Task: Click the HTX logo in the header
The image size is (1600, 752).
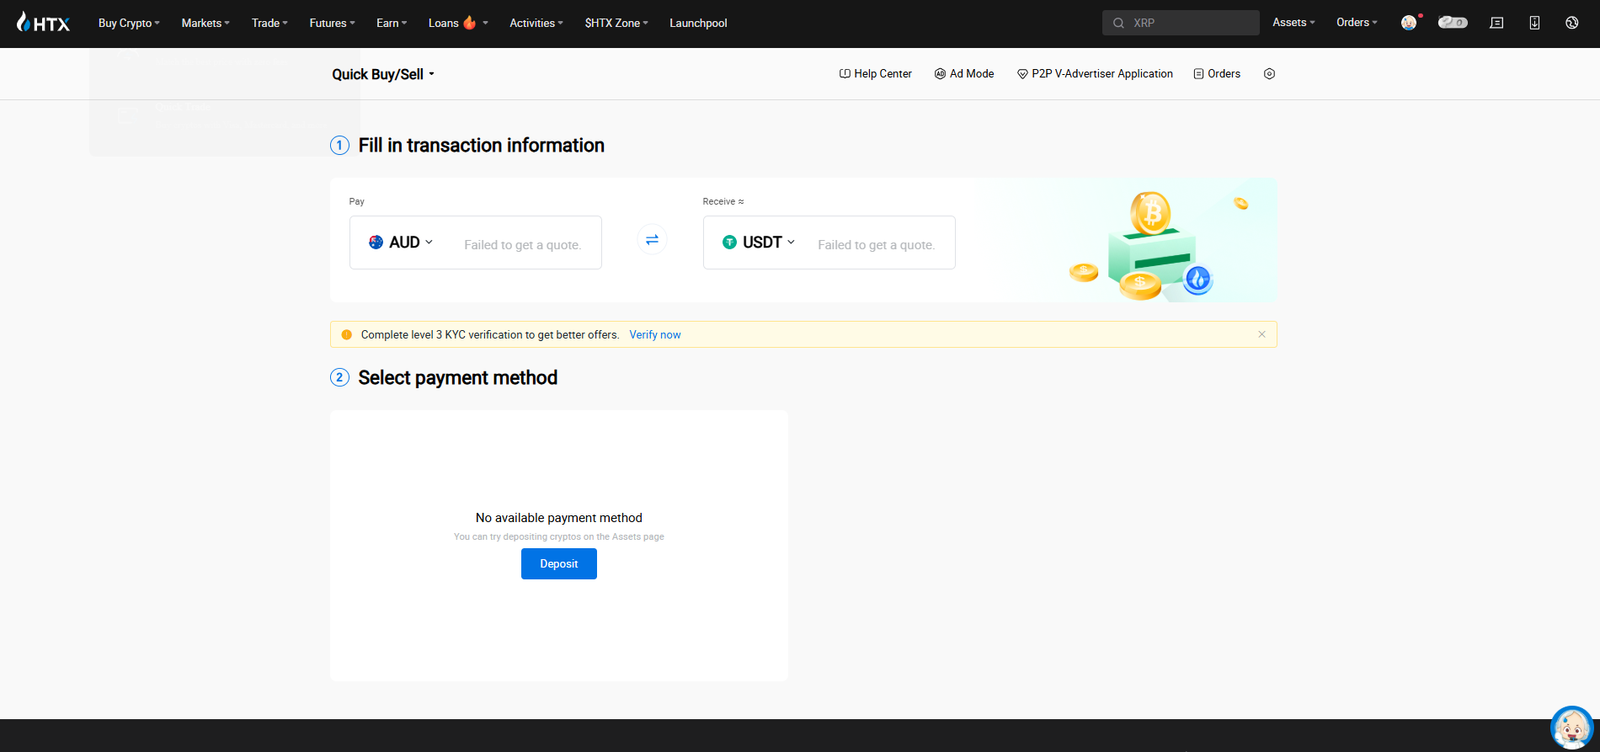Action: 43,23
